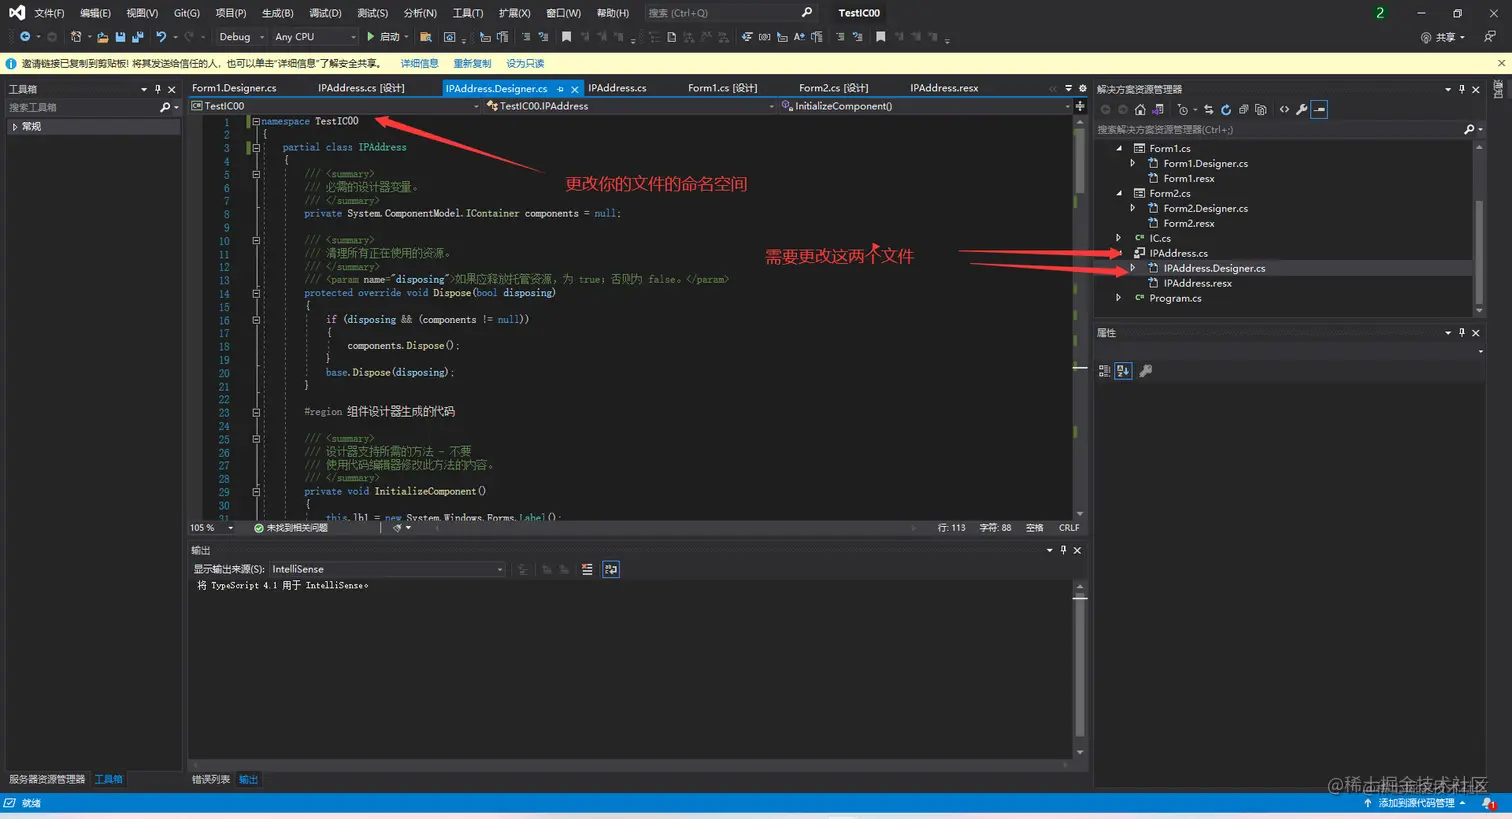1512x819 pixels.
Task: Click the categorized icon in Properties panel
Action: point(1104,371)
